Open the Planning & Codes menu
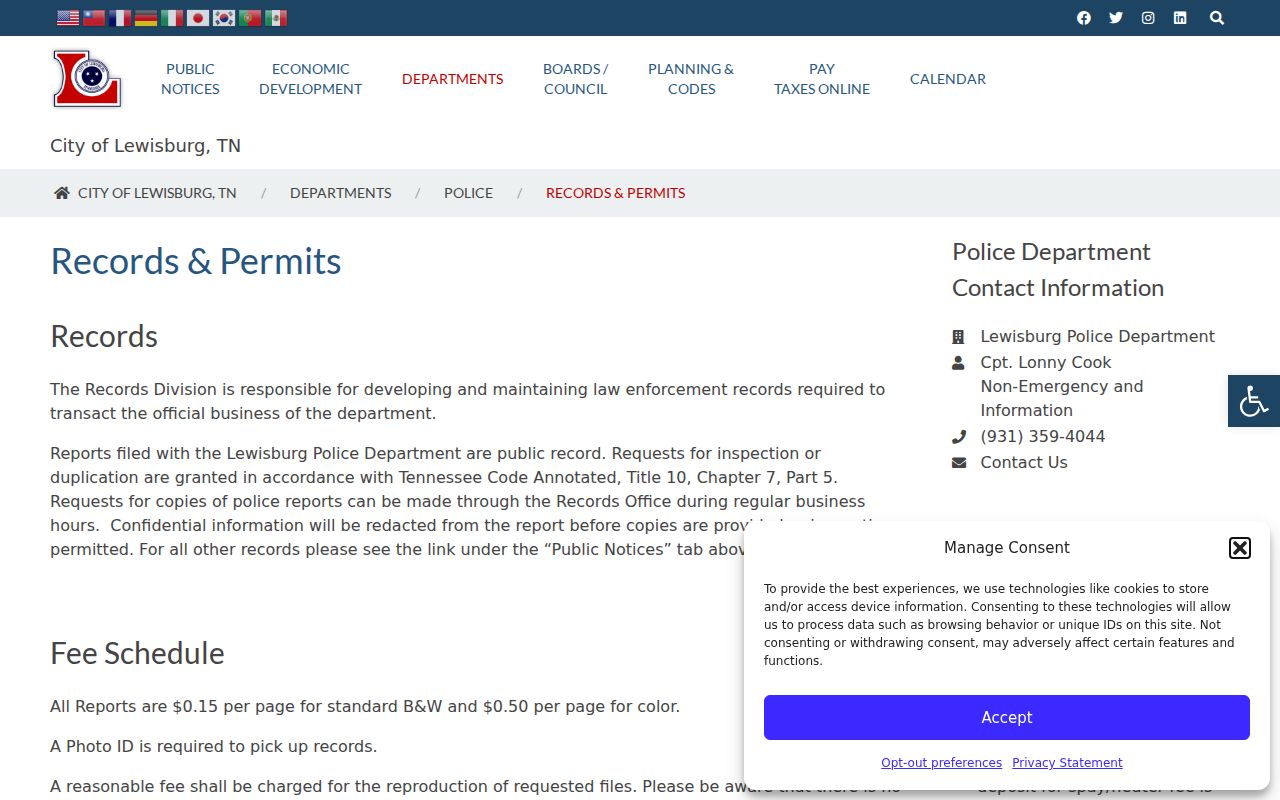The width and height of the screenshot is (1280, 800). tap(691, 79)
